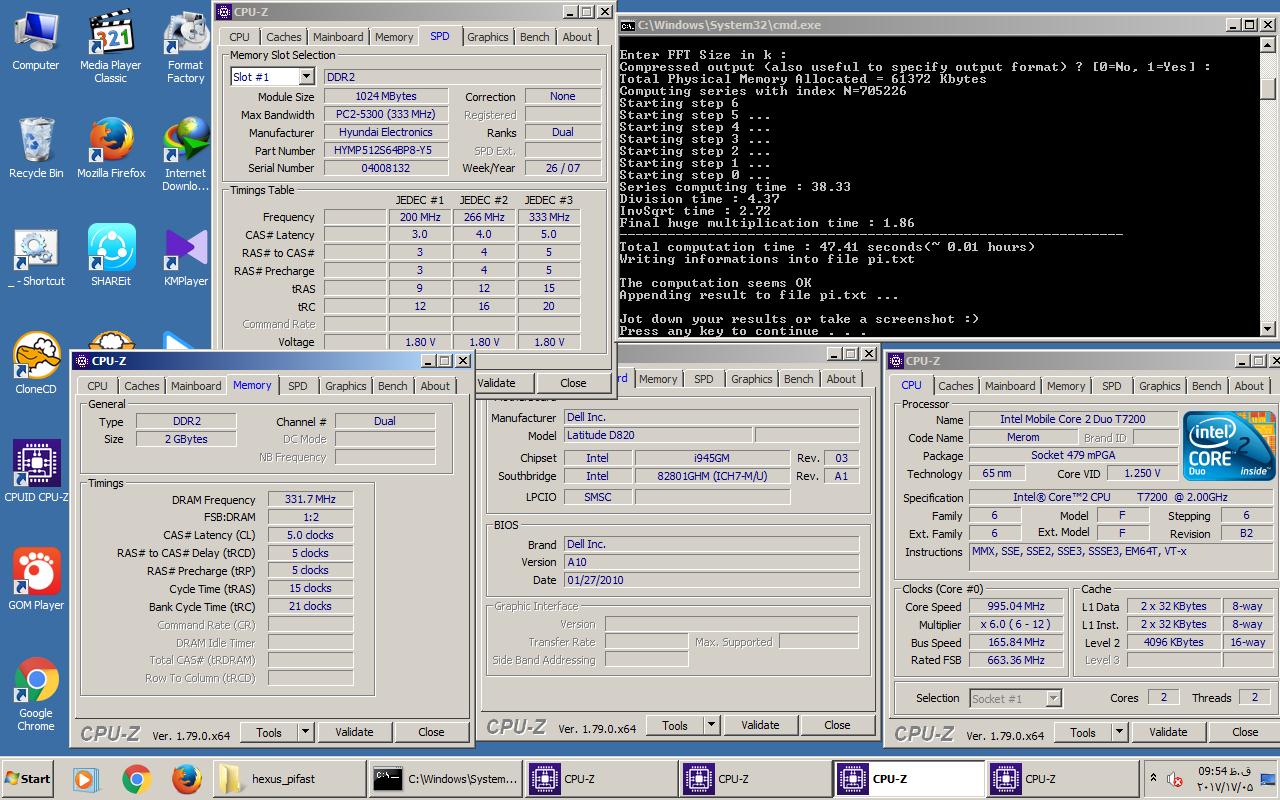Click BIOS date value 01/27/2010
The width and height of the screenshot is (1280, 800).
coord(711,580)
